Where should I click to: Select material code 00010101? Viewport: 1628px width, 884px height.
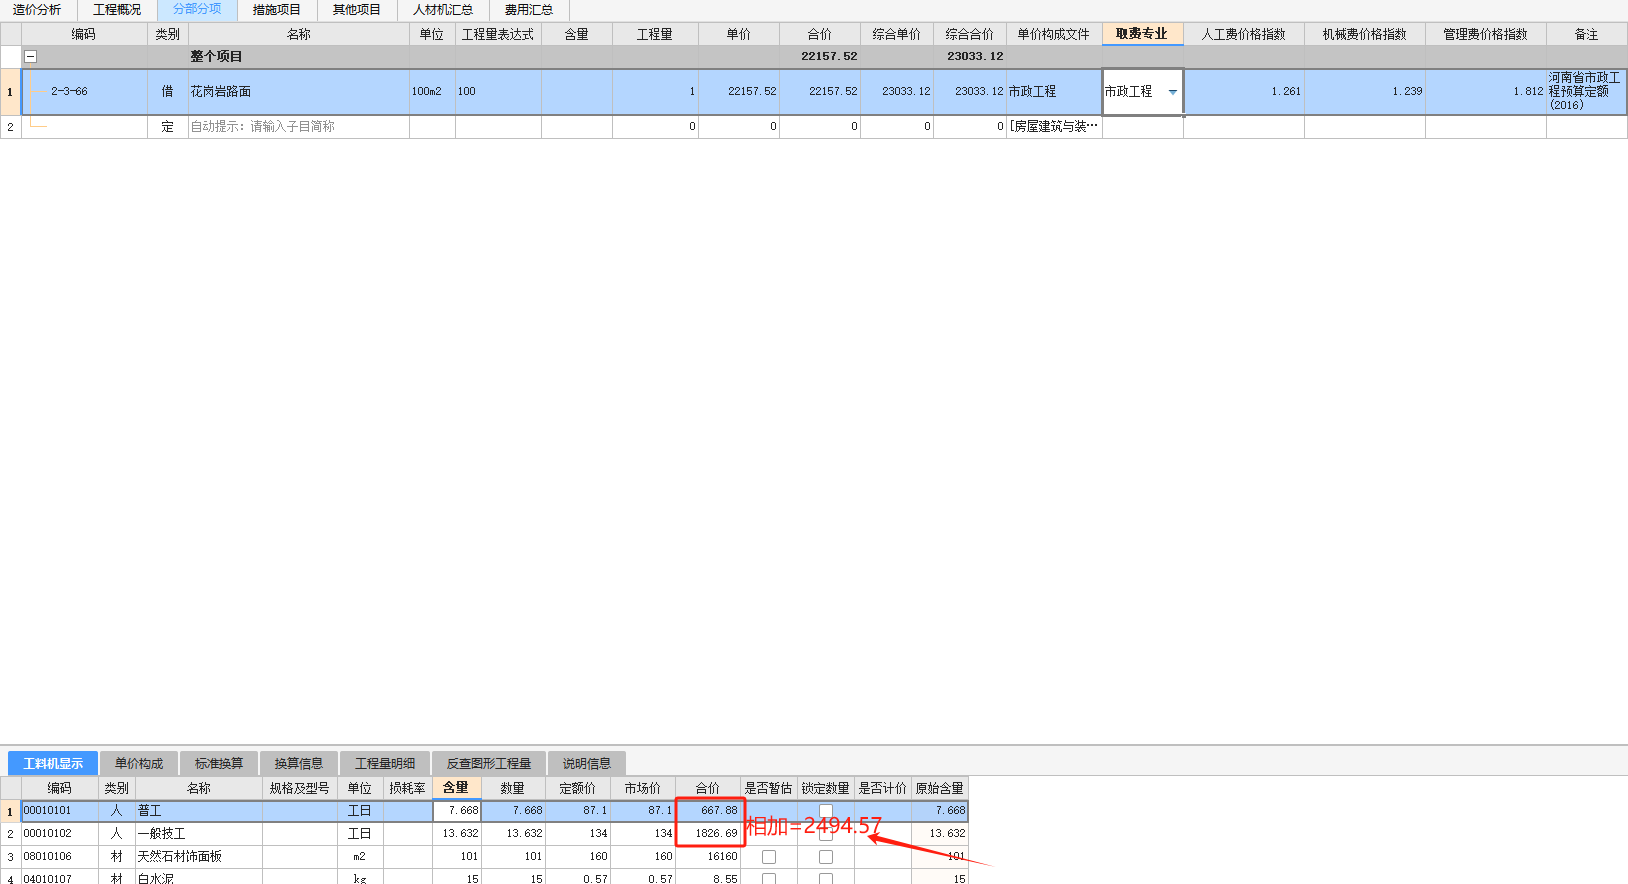[x=60, y=811]
